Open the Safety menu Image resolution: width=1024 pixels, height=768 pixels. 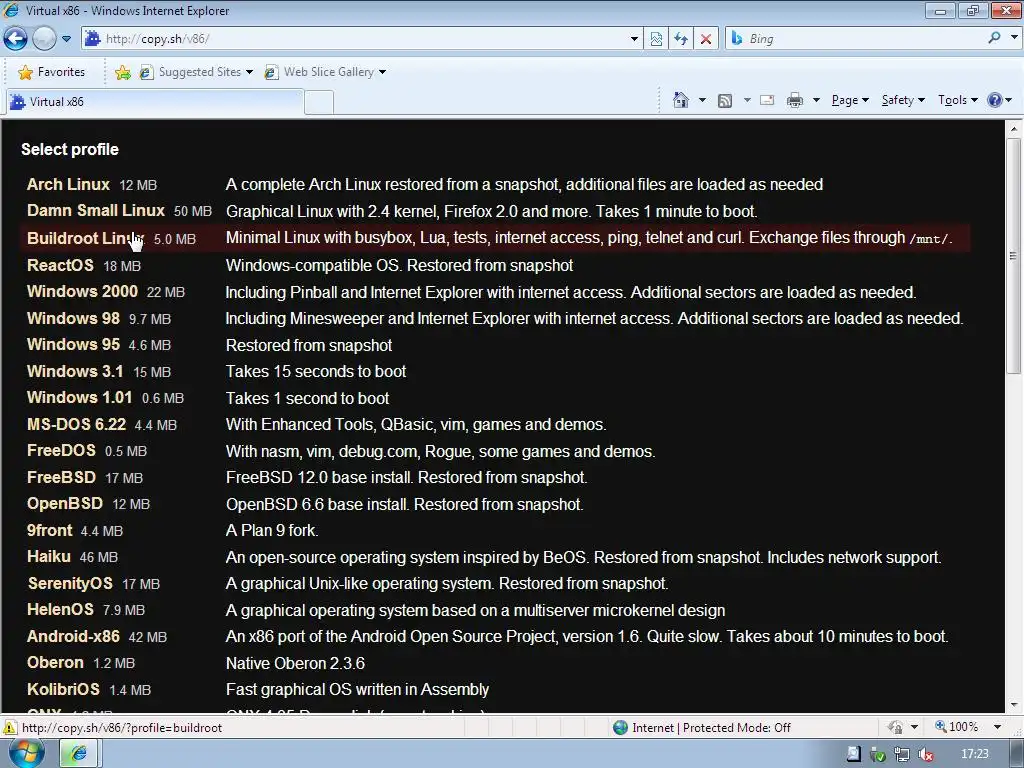pyautogui.click(x=903, y=100)
